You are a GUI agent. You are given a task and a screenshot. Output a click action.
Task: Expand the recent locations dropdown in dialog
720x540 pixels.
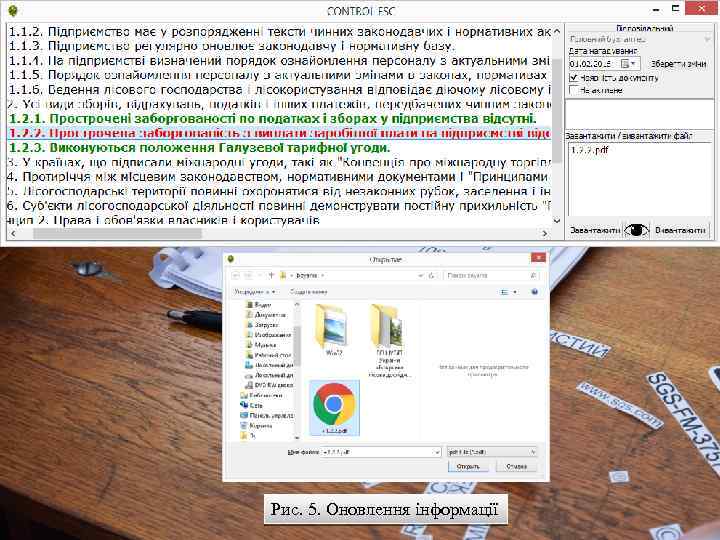tap(259, 276)
